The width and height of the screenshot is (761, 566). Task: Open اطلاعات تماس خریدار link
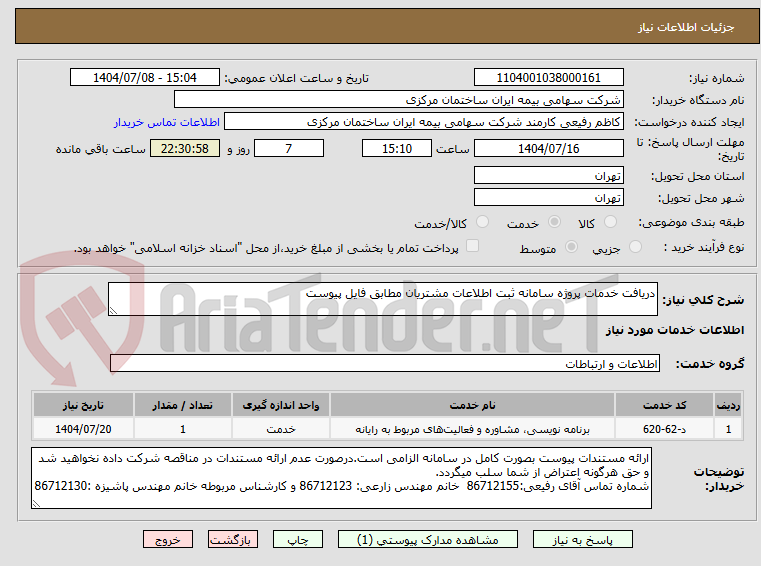[166, 122]
